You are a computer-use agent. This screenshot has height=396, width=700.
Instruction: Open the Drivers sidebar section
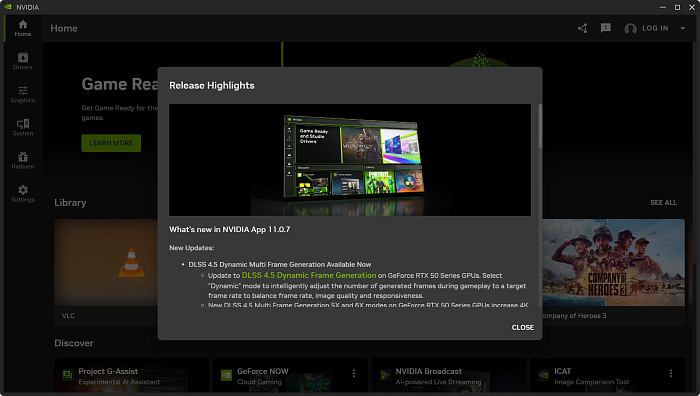point(23,61)
